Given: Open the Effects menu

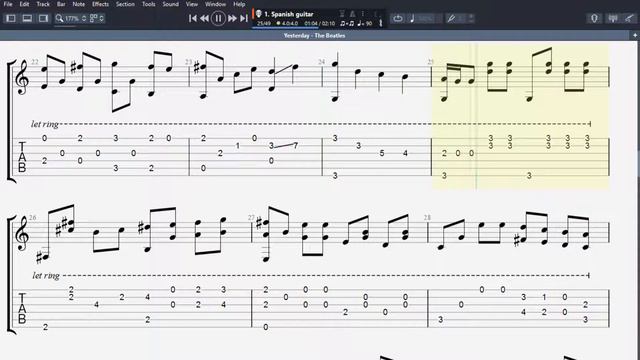Looking at the screenshot, I should (x=100, y=4).
